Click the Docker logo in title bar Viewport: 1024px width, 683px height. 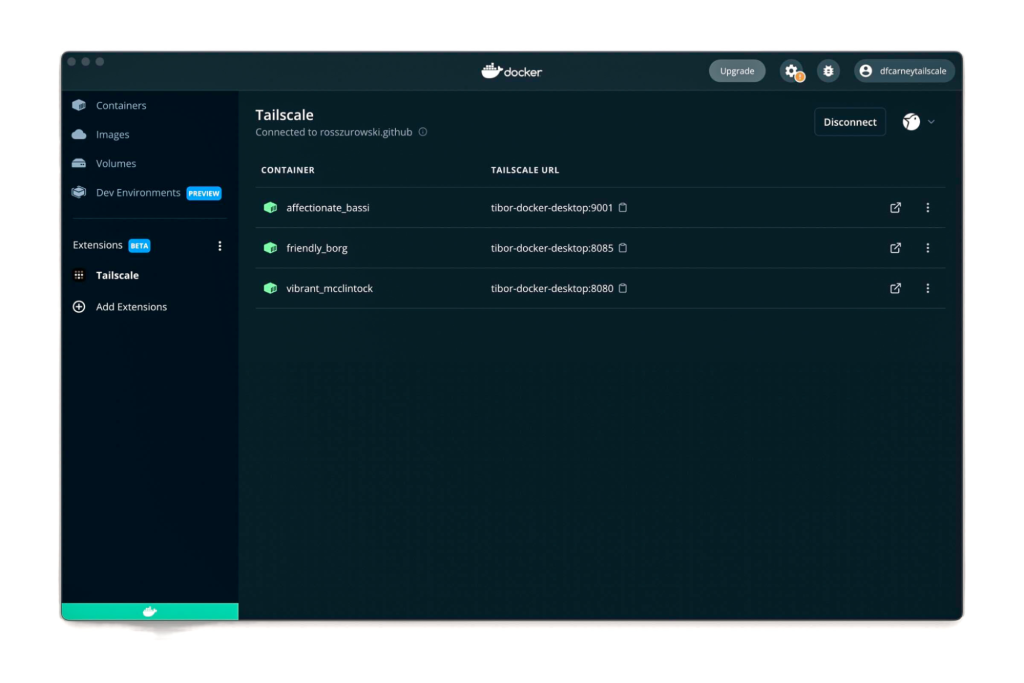coord(511,71)
